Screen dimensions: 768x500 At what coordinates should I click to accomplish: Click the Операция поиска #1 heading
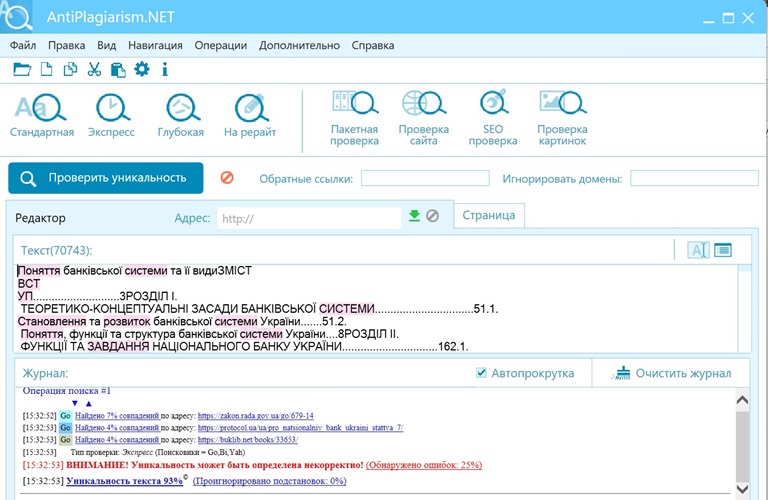67,391
